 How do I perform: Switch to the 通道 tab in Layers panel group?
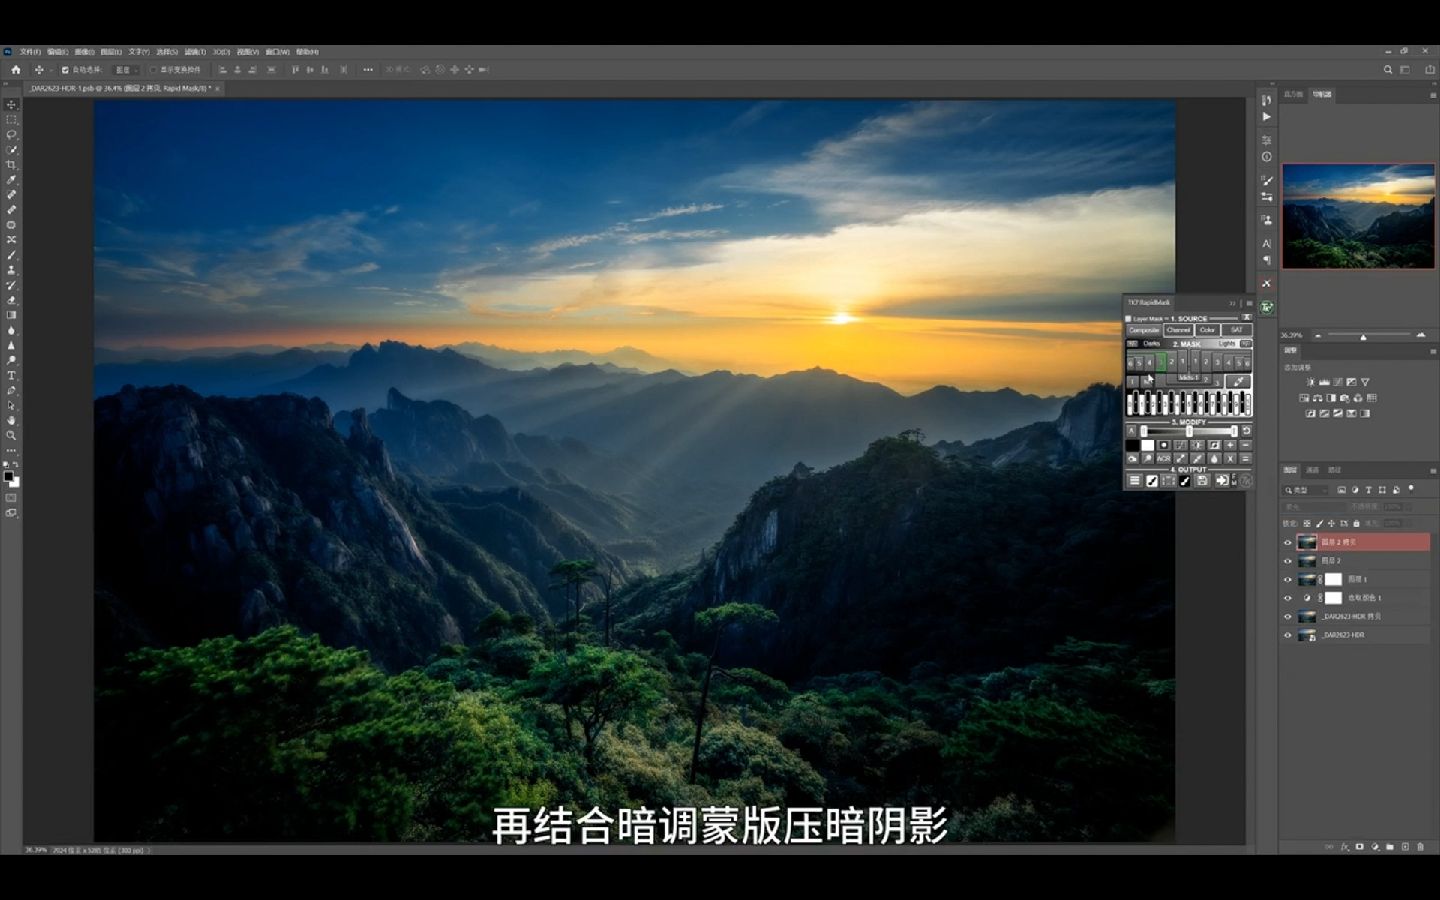click(1312, 470)
